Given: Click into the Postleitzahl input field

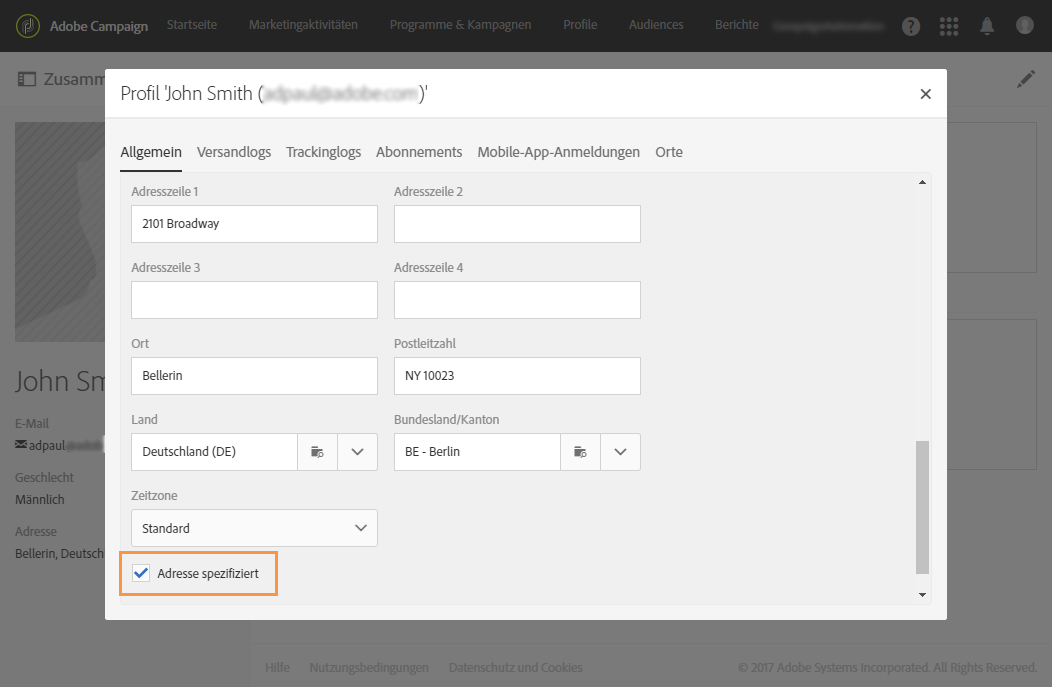Looking at the screenshot, I should pyautogui.click(x=517, y=376).
